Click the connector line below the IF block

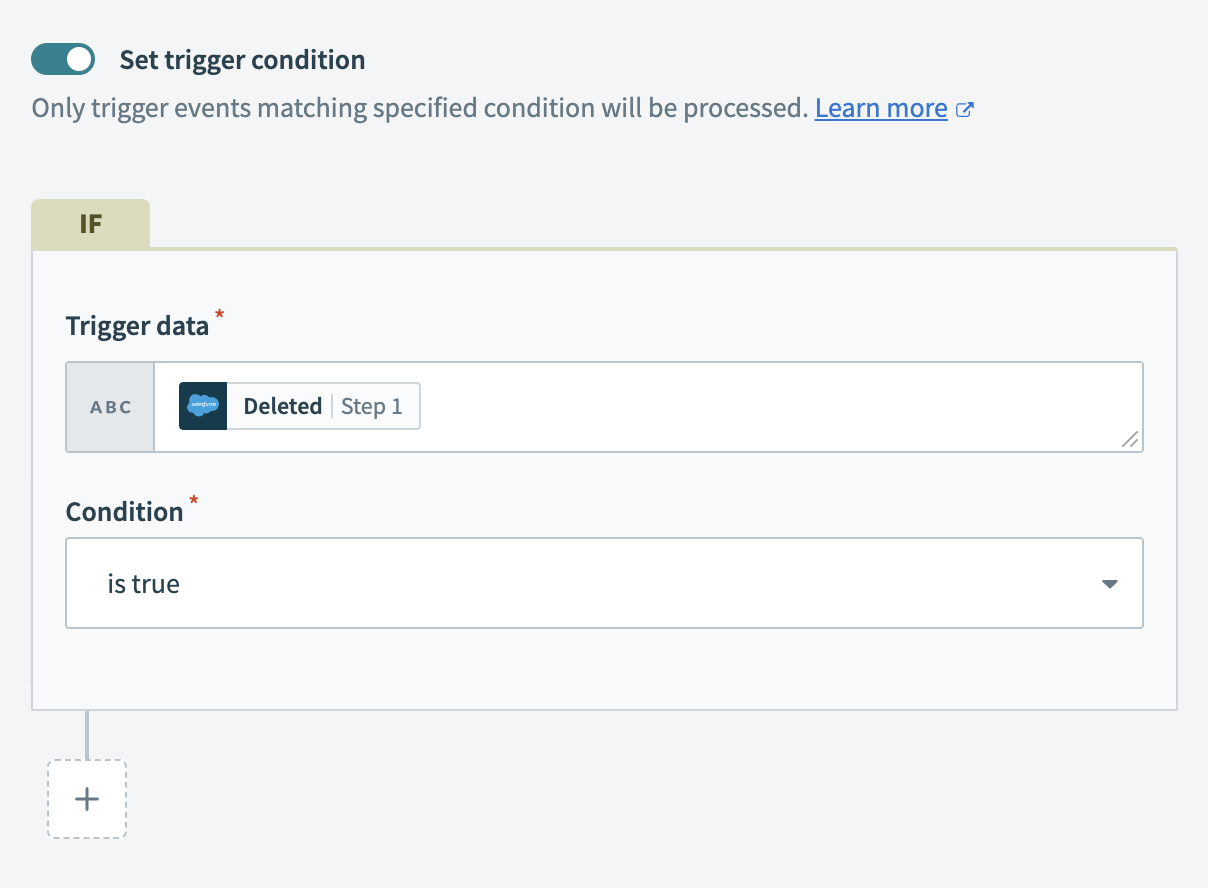click(87, 734)
